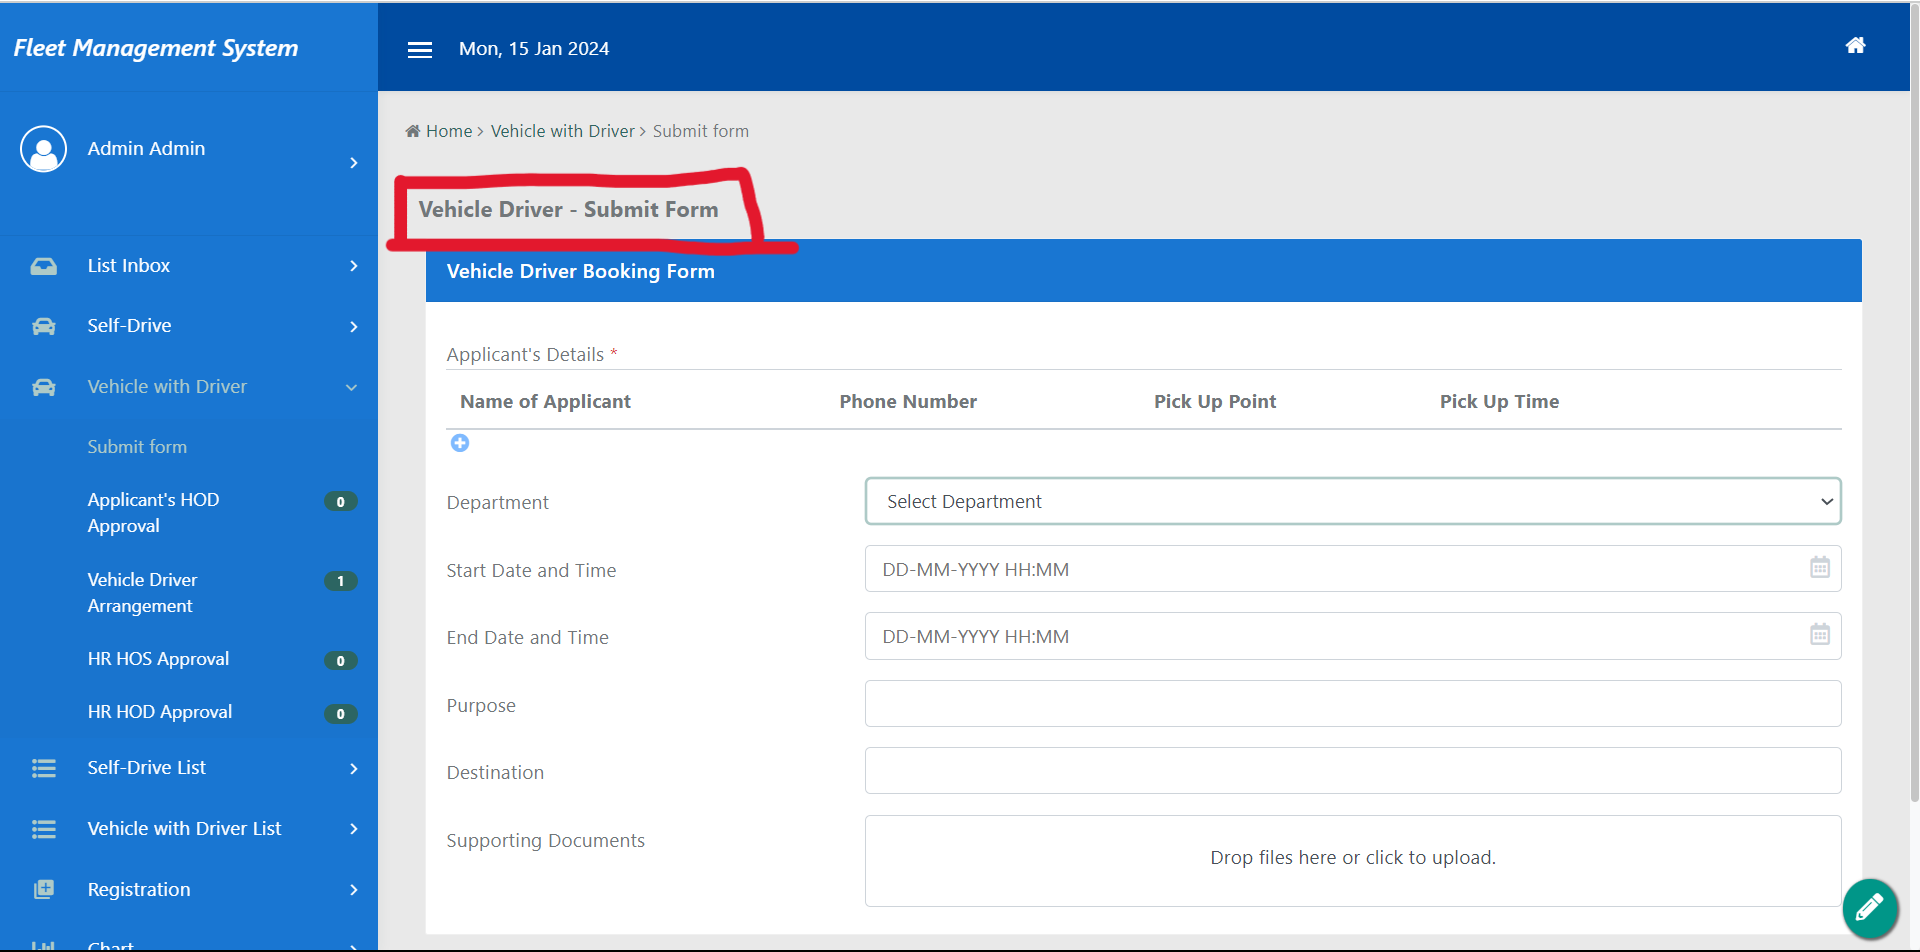Screen dimensions: 1920x952
Task: Open Applicant's HOD Approval page
Action: coord(153,513)
